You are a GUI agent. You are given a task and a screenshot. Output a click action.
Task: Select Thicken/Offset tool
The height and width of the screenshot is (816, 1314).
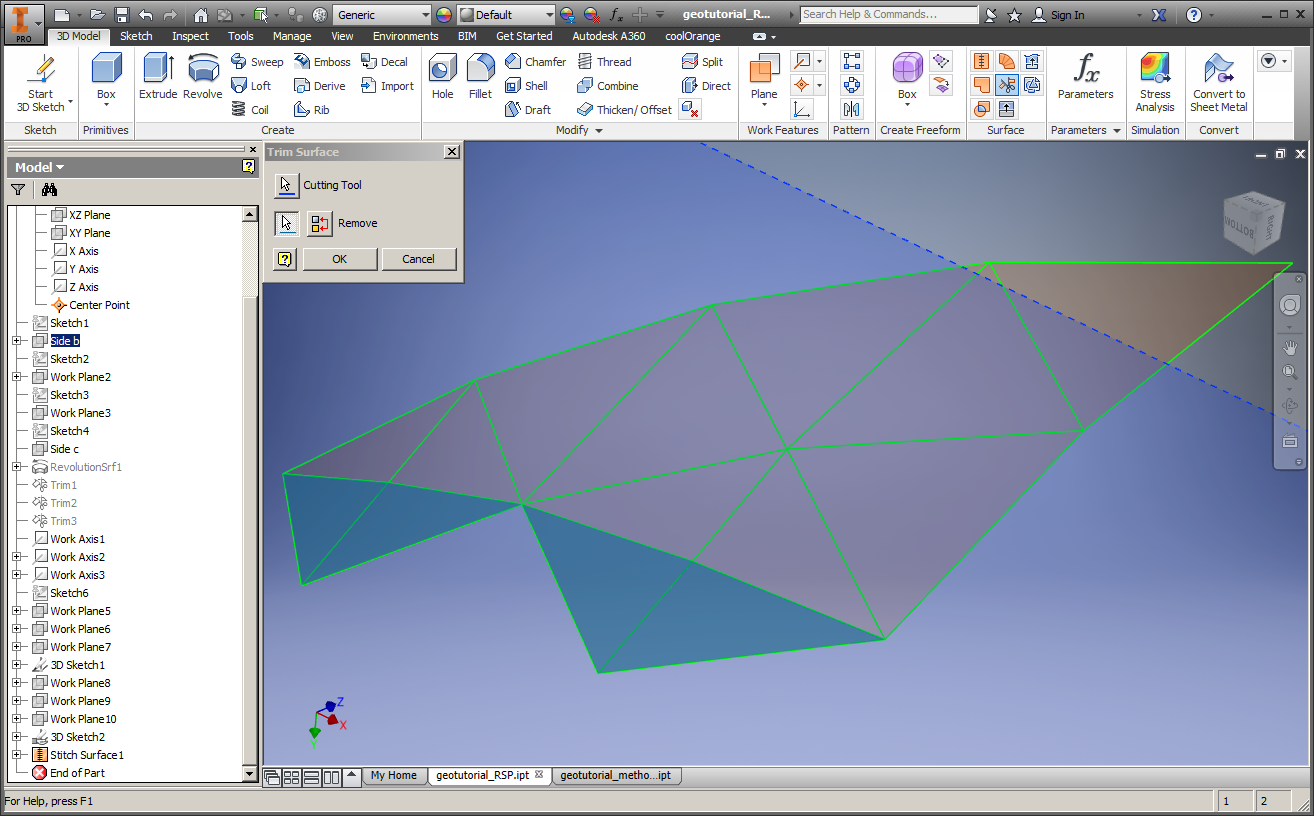624,110
